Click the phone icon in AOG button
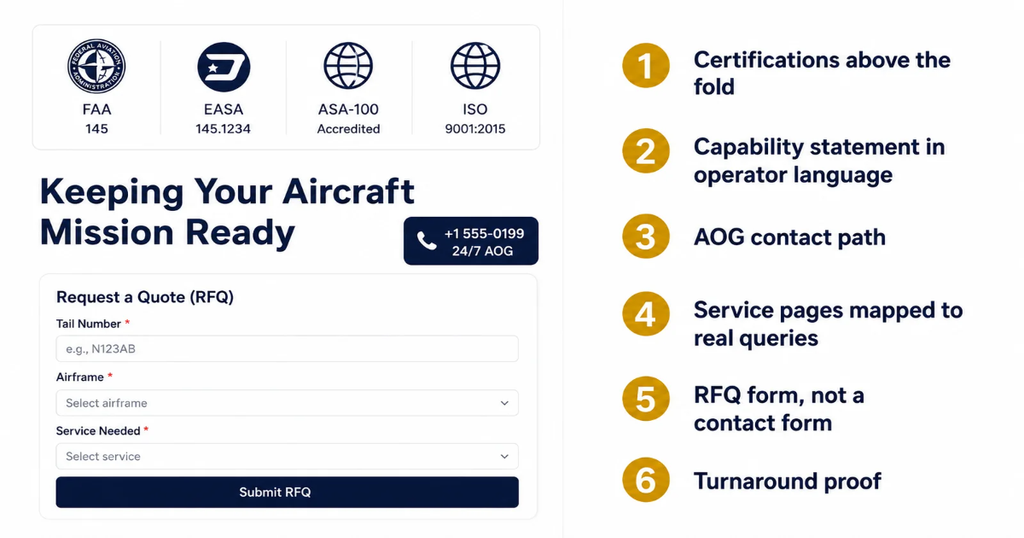 click(426, 242)
